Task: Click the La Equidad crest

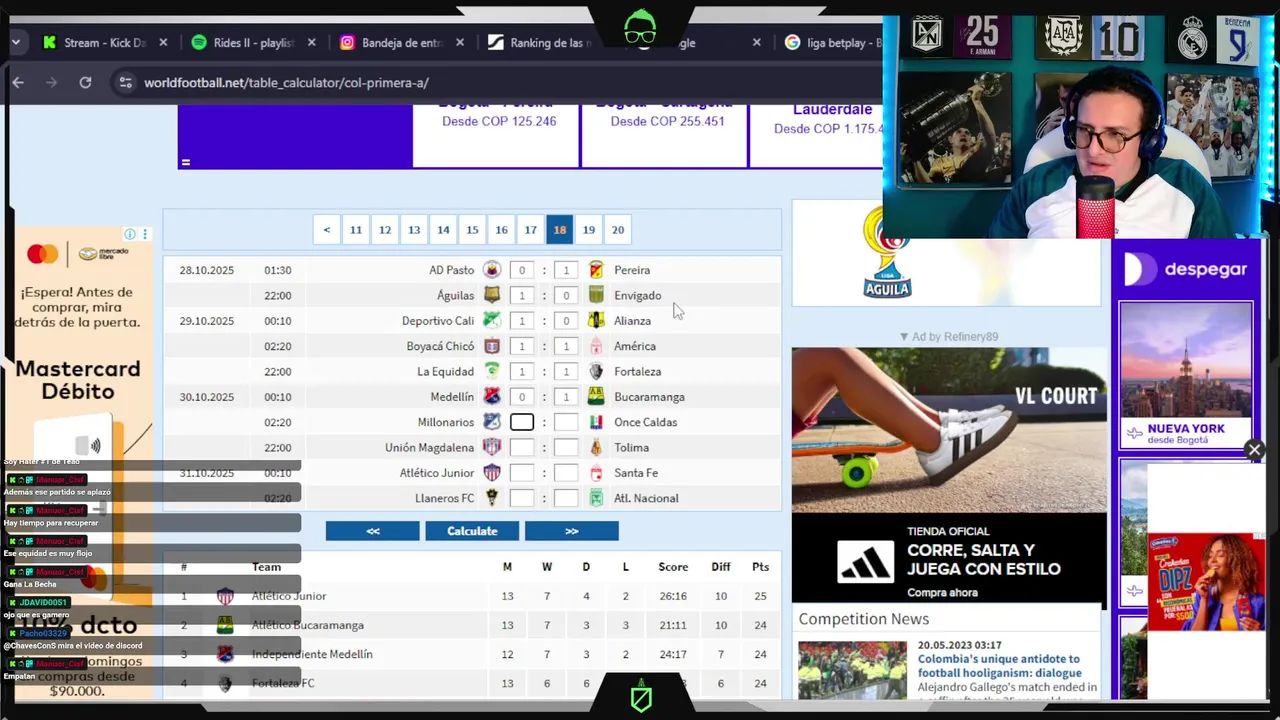Action: pos(491,371)
